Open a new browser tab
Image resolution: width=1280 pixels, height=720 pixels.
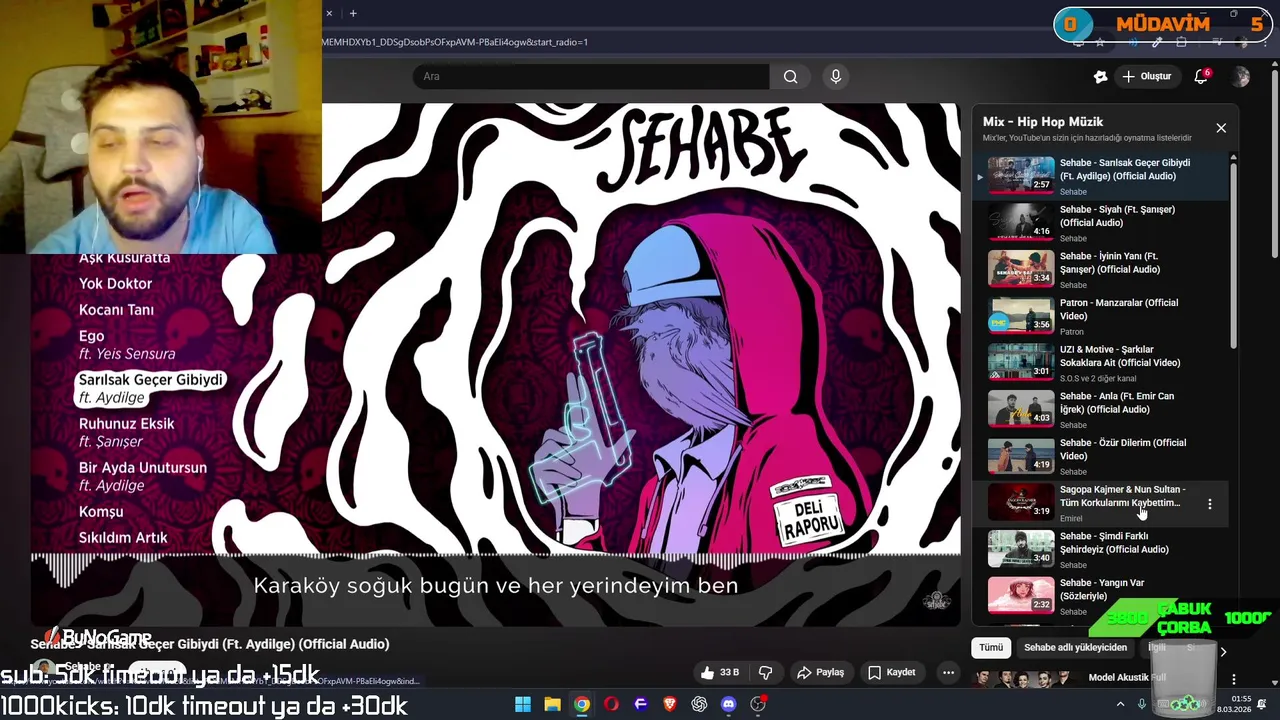click(353, 13)
